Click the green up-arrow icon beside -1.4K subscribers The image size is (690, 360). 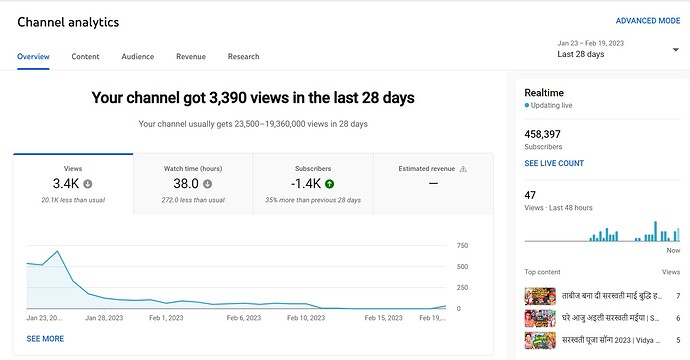[x=329, y=184]
